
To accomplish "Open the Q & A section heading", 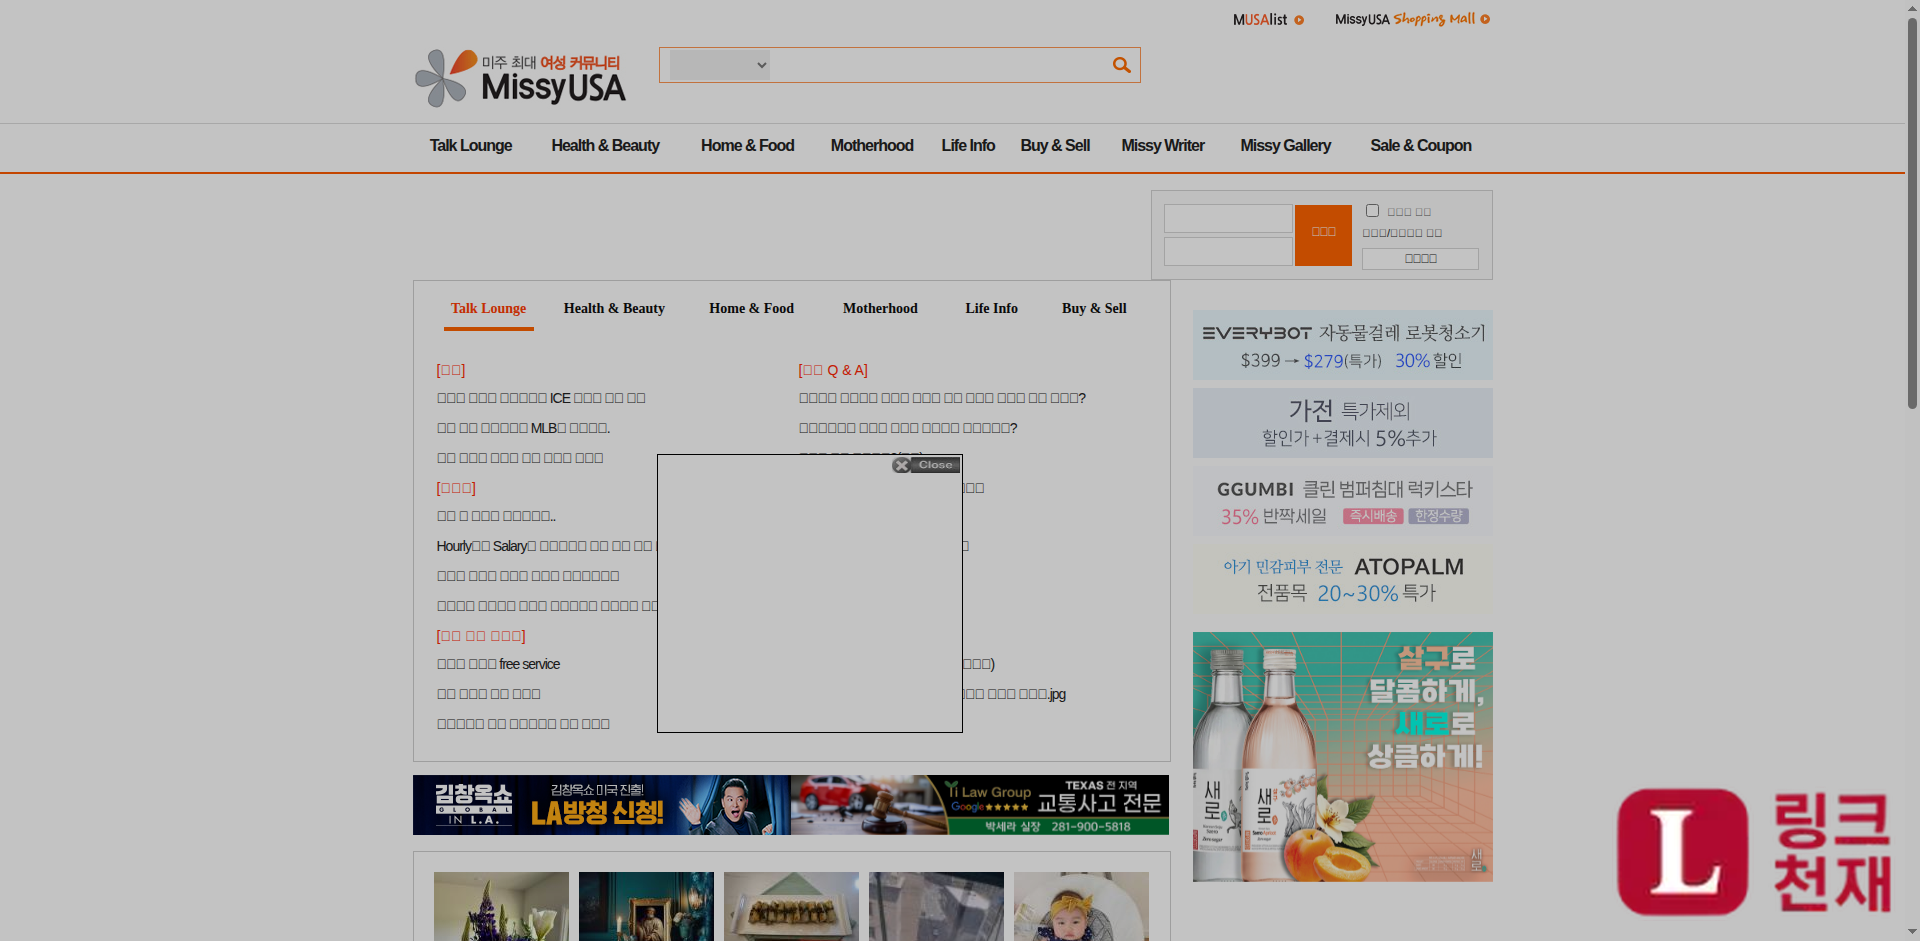I will 833,370.
